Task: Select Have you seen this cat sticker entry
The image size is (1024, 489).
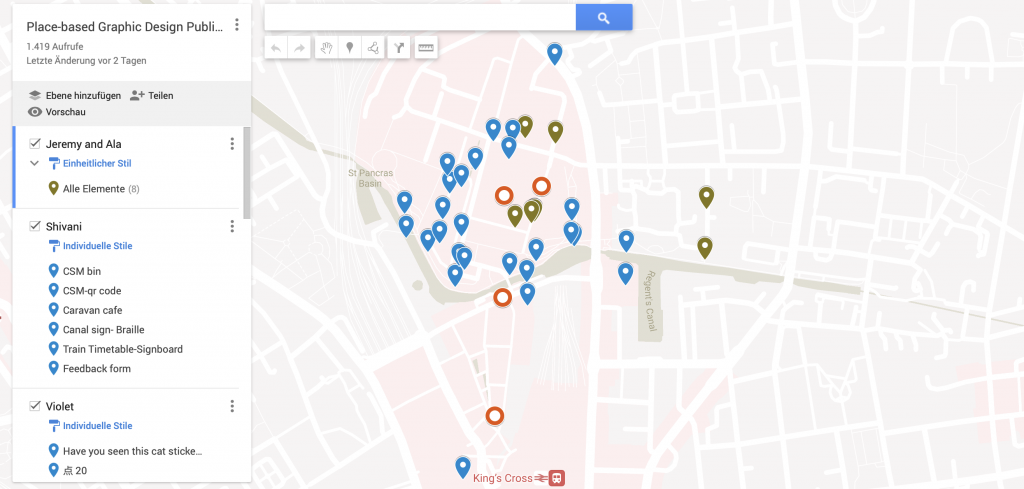Action: click(x=133, y=451)
